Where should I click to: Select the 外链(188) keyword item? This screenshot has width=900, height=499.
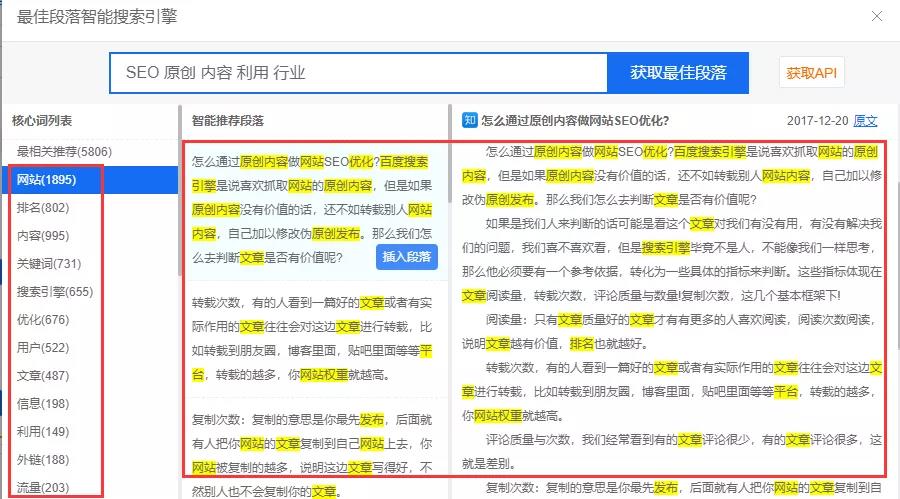(43, 460)
